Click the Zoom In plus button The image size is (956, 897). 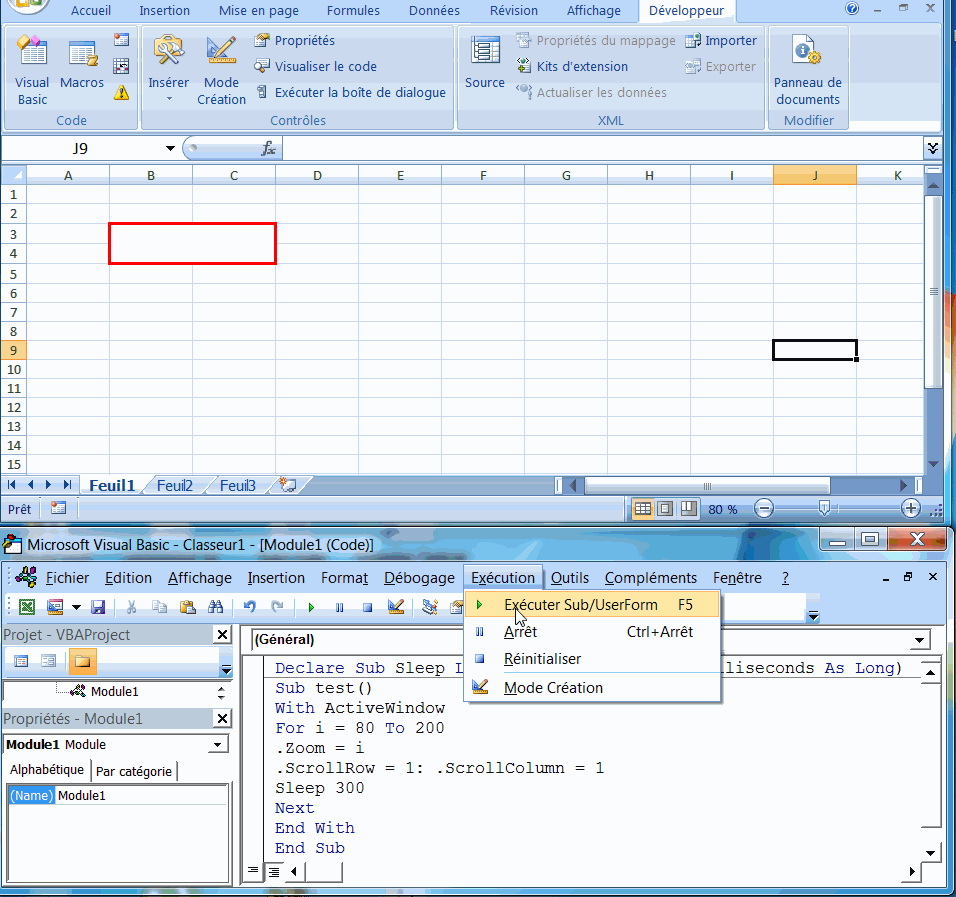coord(910,509)
